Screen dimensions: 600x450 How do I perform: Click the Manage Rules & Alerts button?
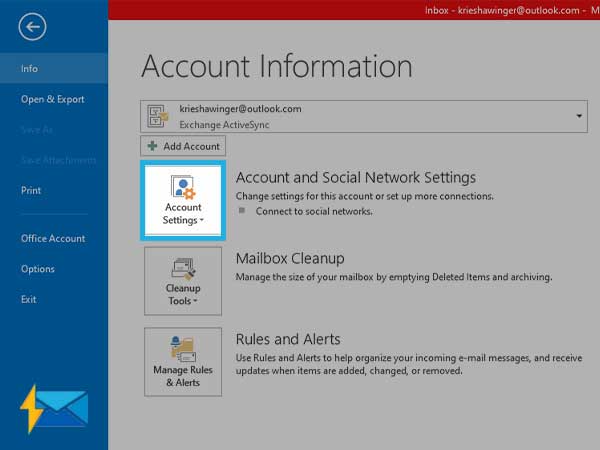pos(183,362)
